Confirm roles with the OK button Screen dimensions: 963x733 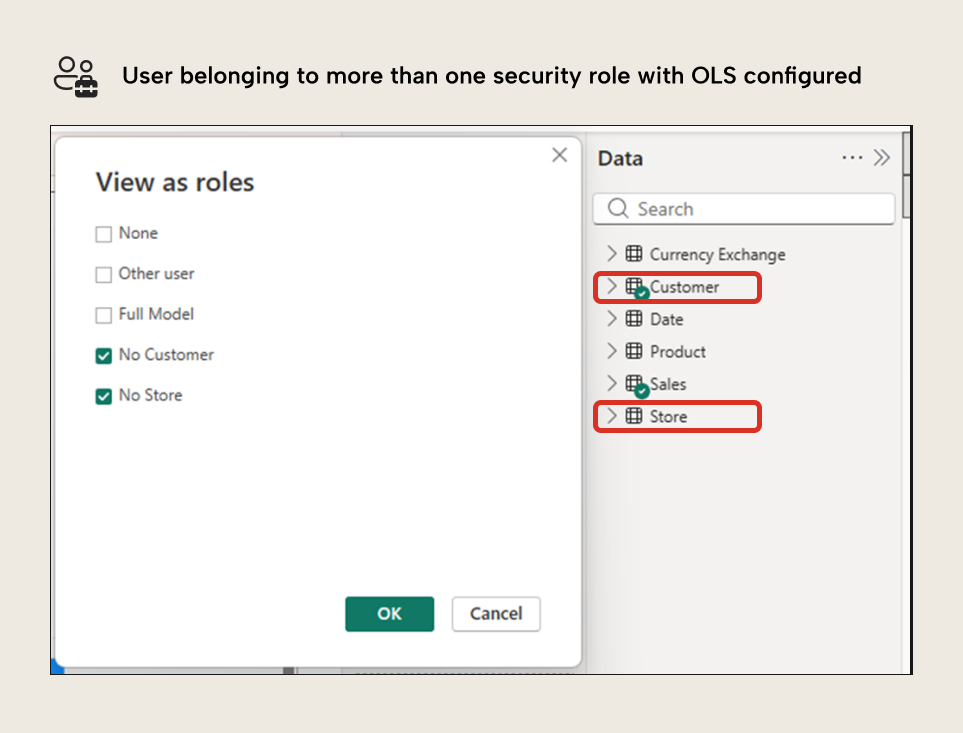coord(389,614)
